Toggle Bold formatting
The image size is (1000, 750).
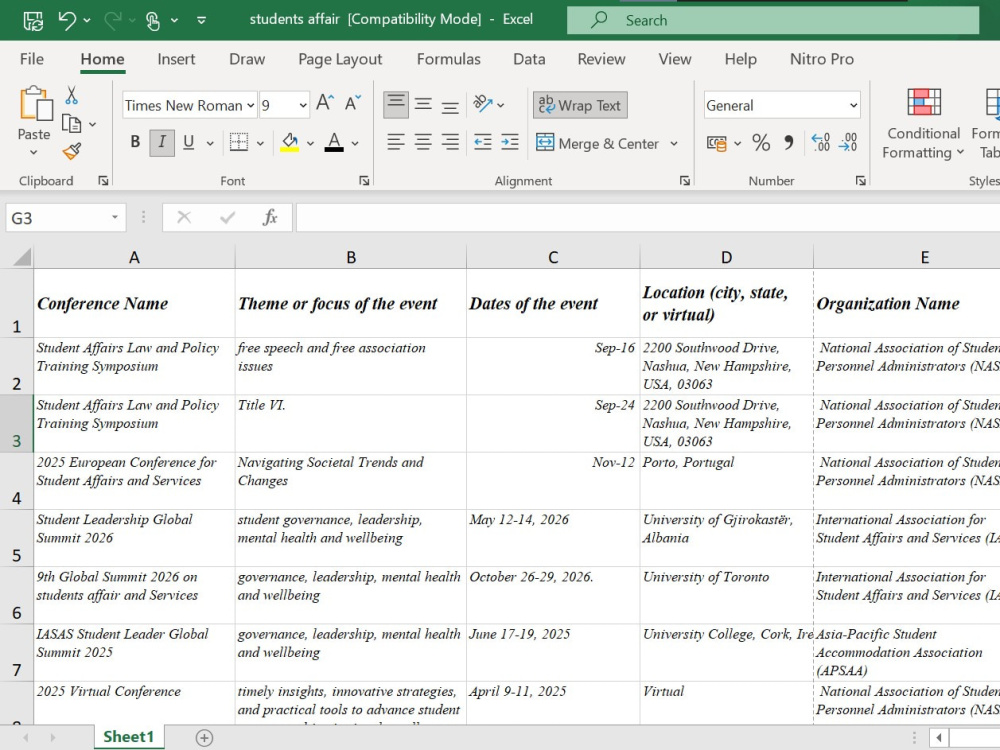coord(135,142)
